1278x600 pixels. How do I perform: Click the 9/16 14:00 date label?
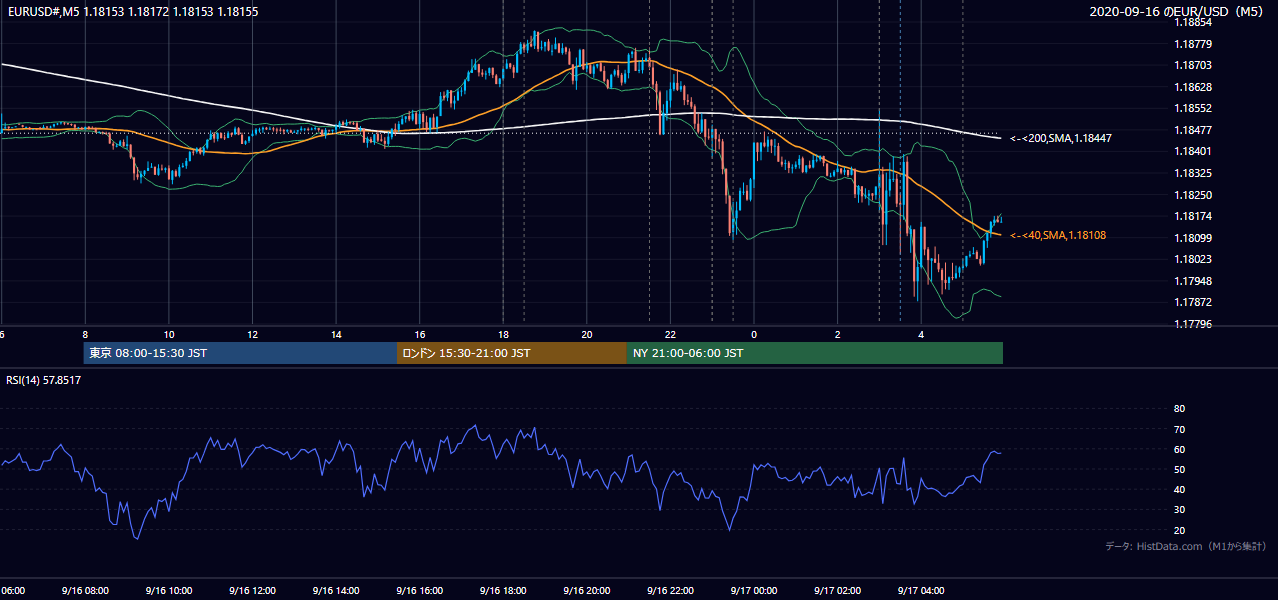tap(335, 591)
